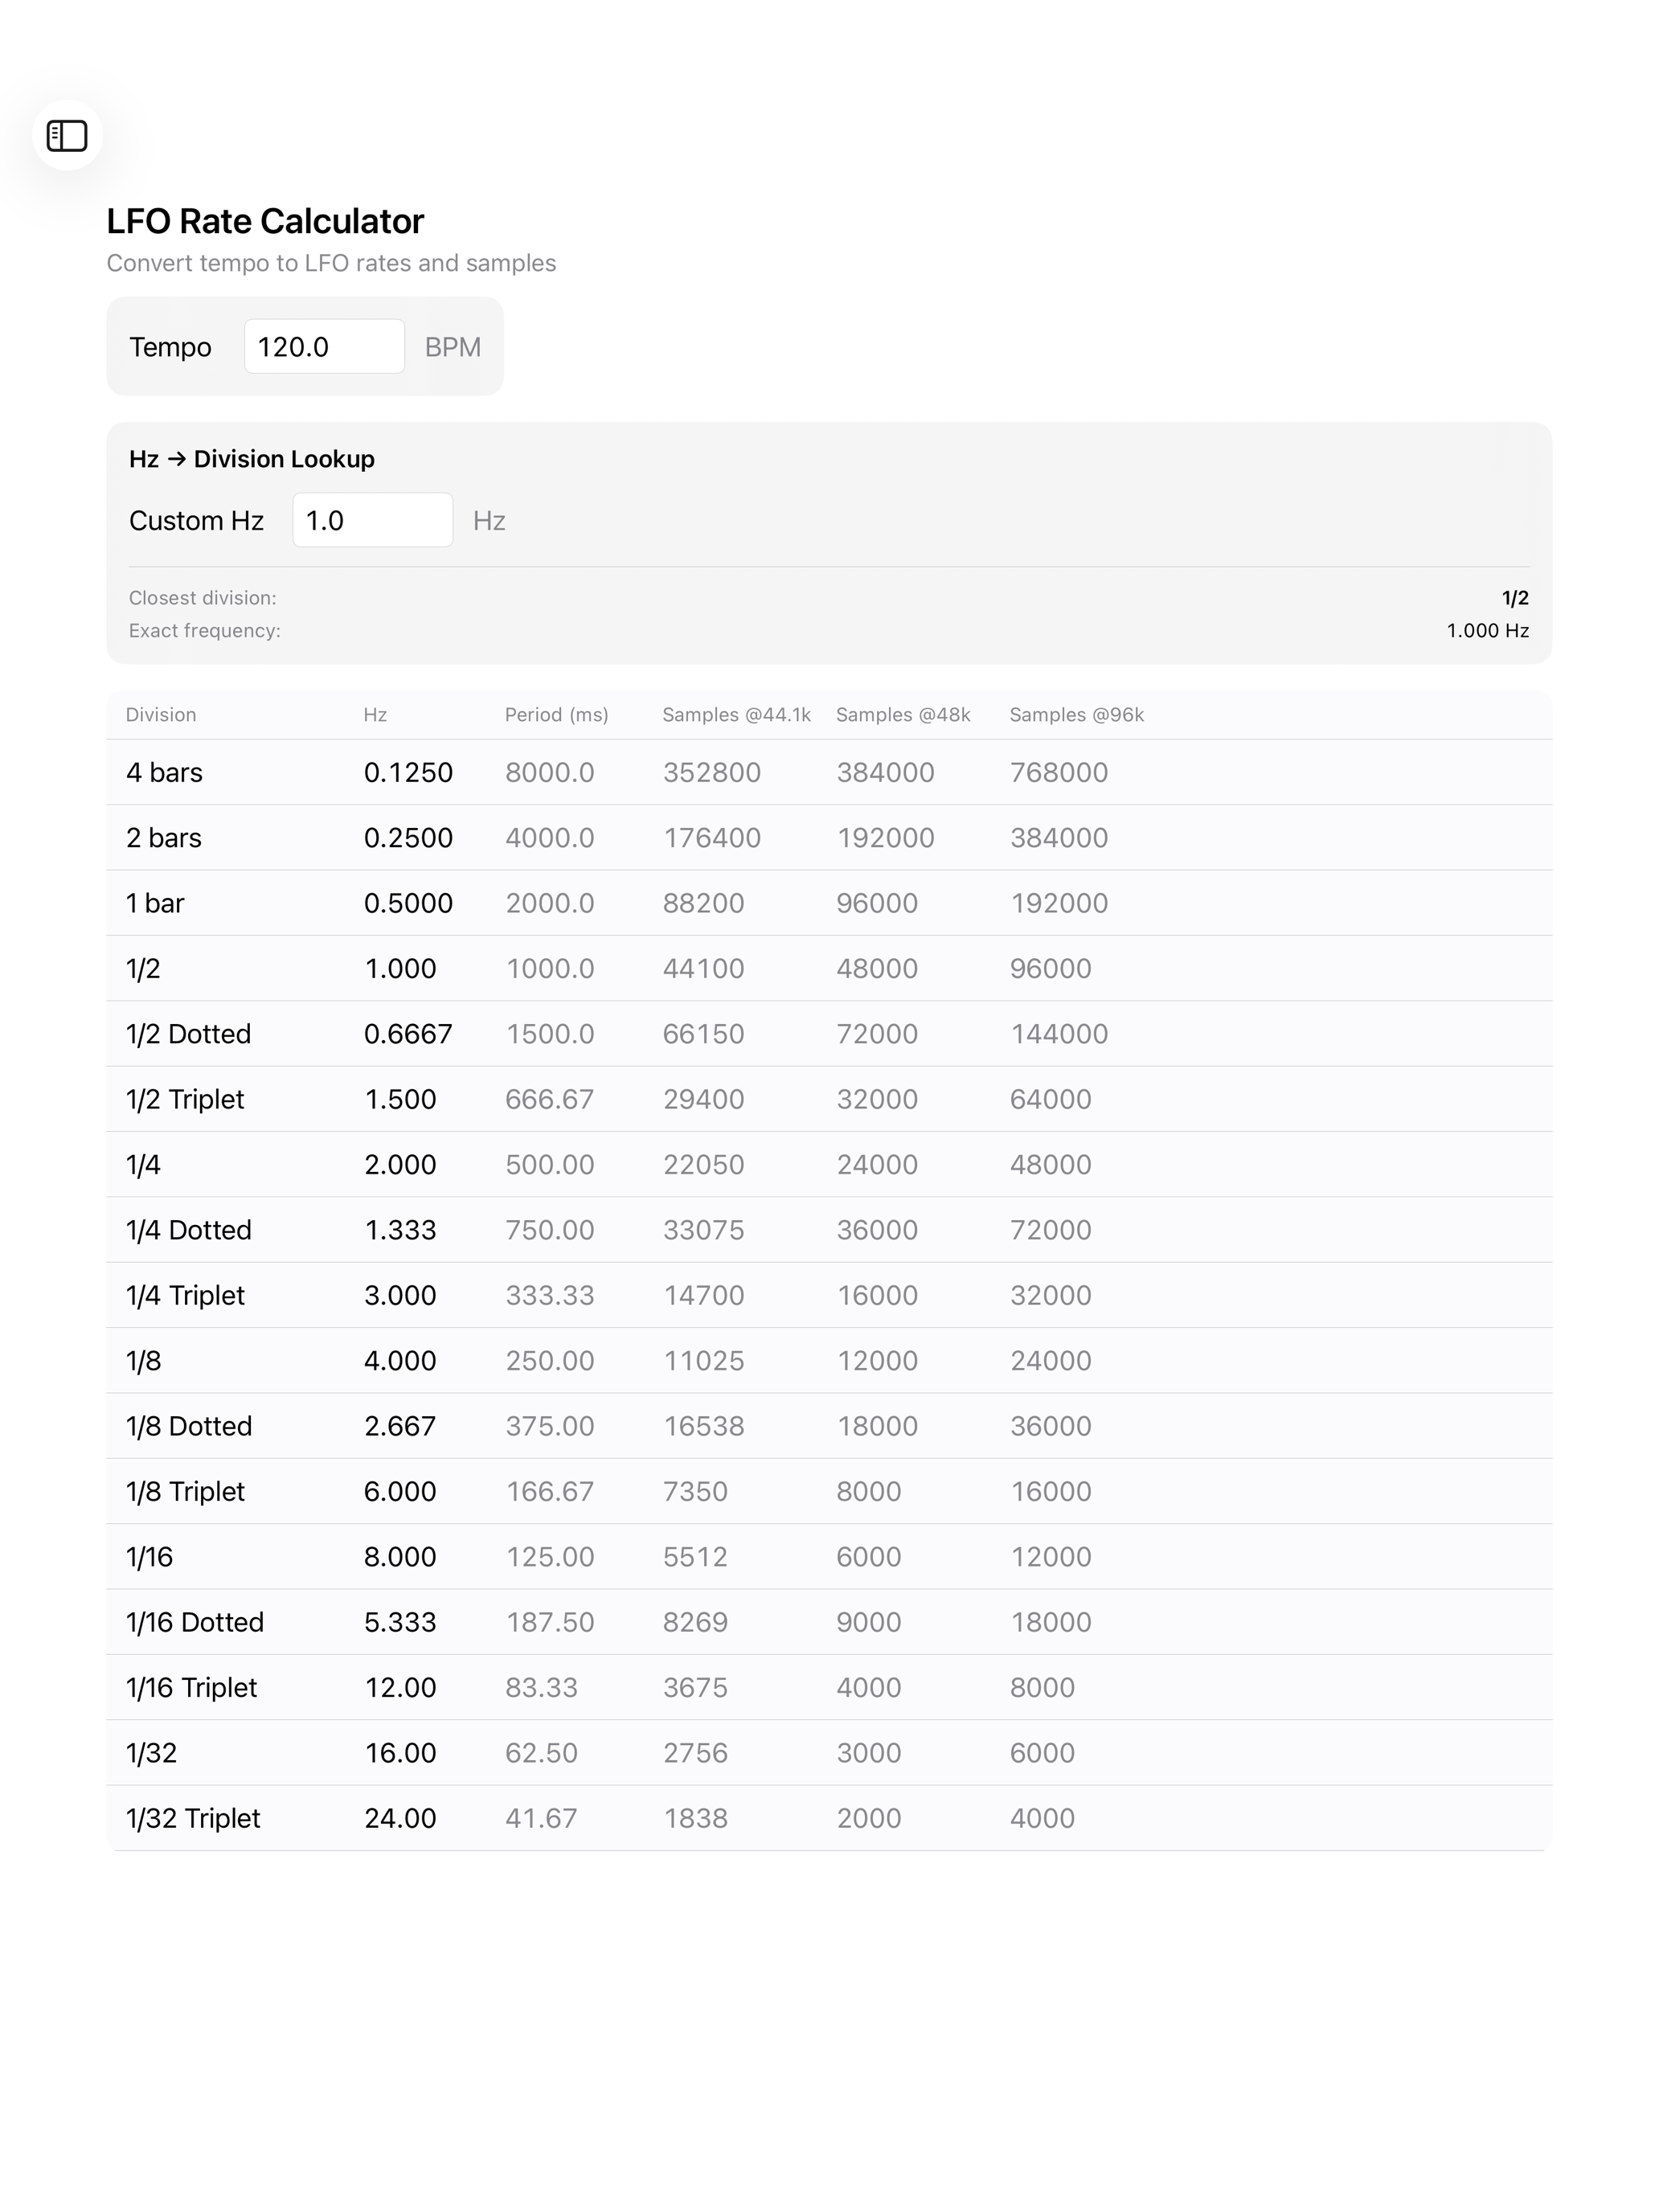Select the Samples @96k column header

tap(1076, 714)
